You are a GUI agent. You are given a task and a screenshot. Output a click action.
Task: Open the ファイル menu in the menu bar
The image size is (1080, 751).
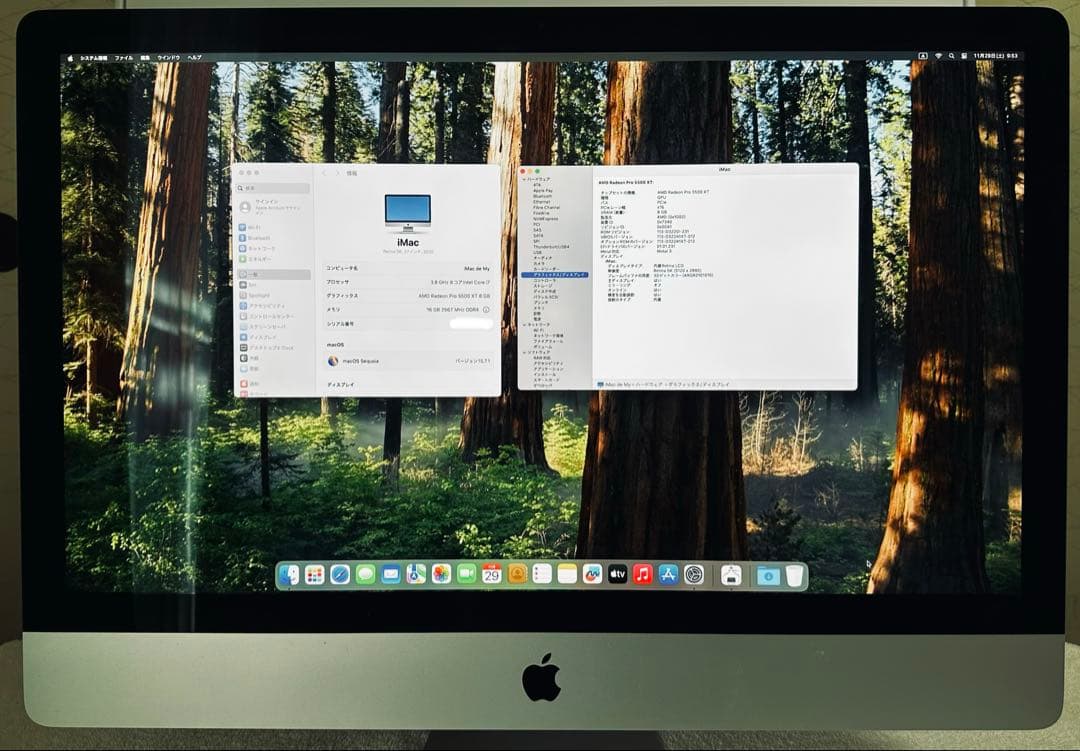point(124,58)
